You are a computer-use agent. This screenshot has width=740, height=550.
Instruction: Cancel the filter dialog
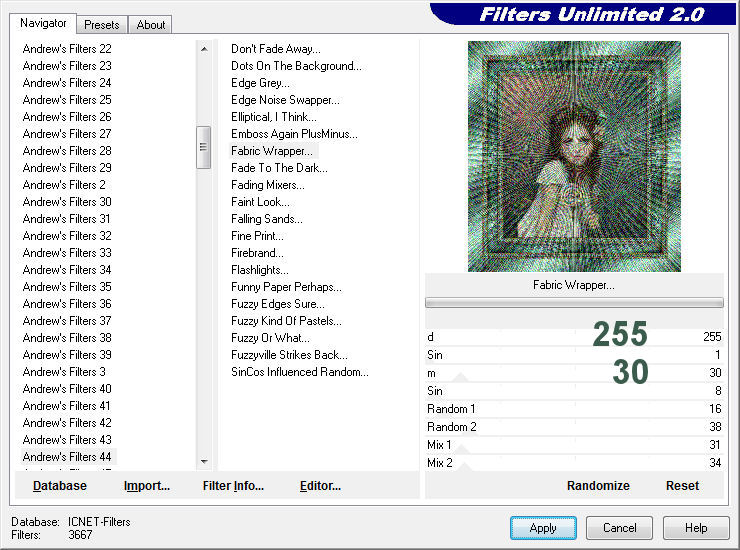620,528
